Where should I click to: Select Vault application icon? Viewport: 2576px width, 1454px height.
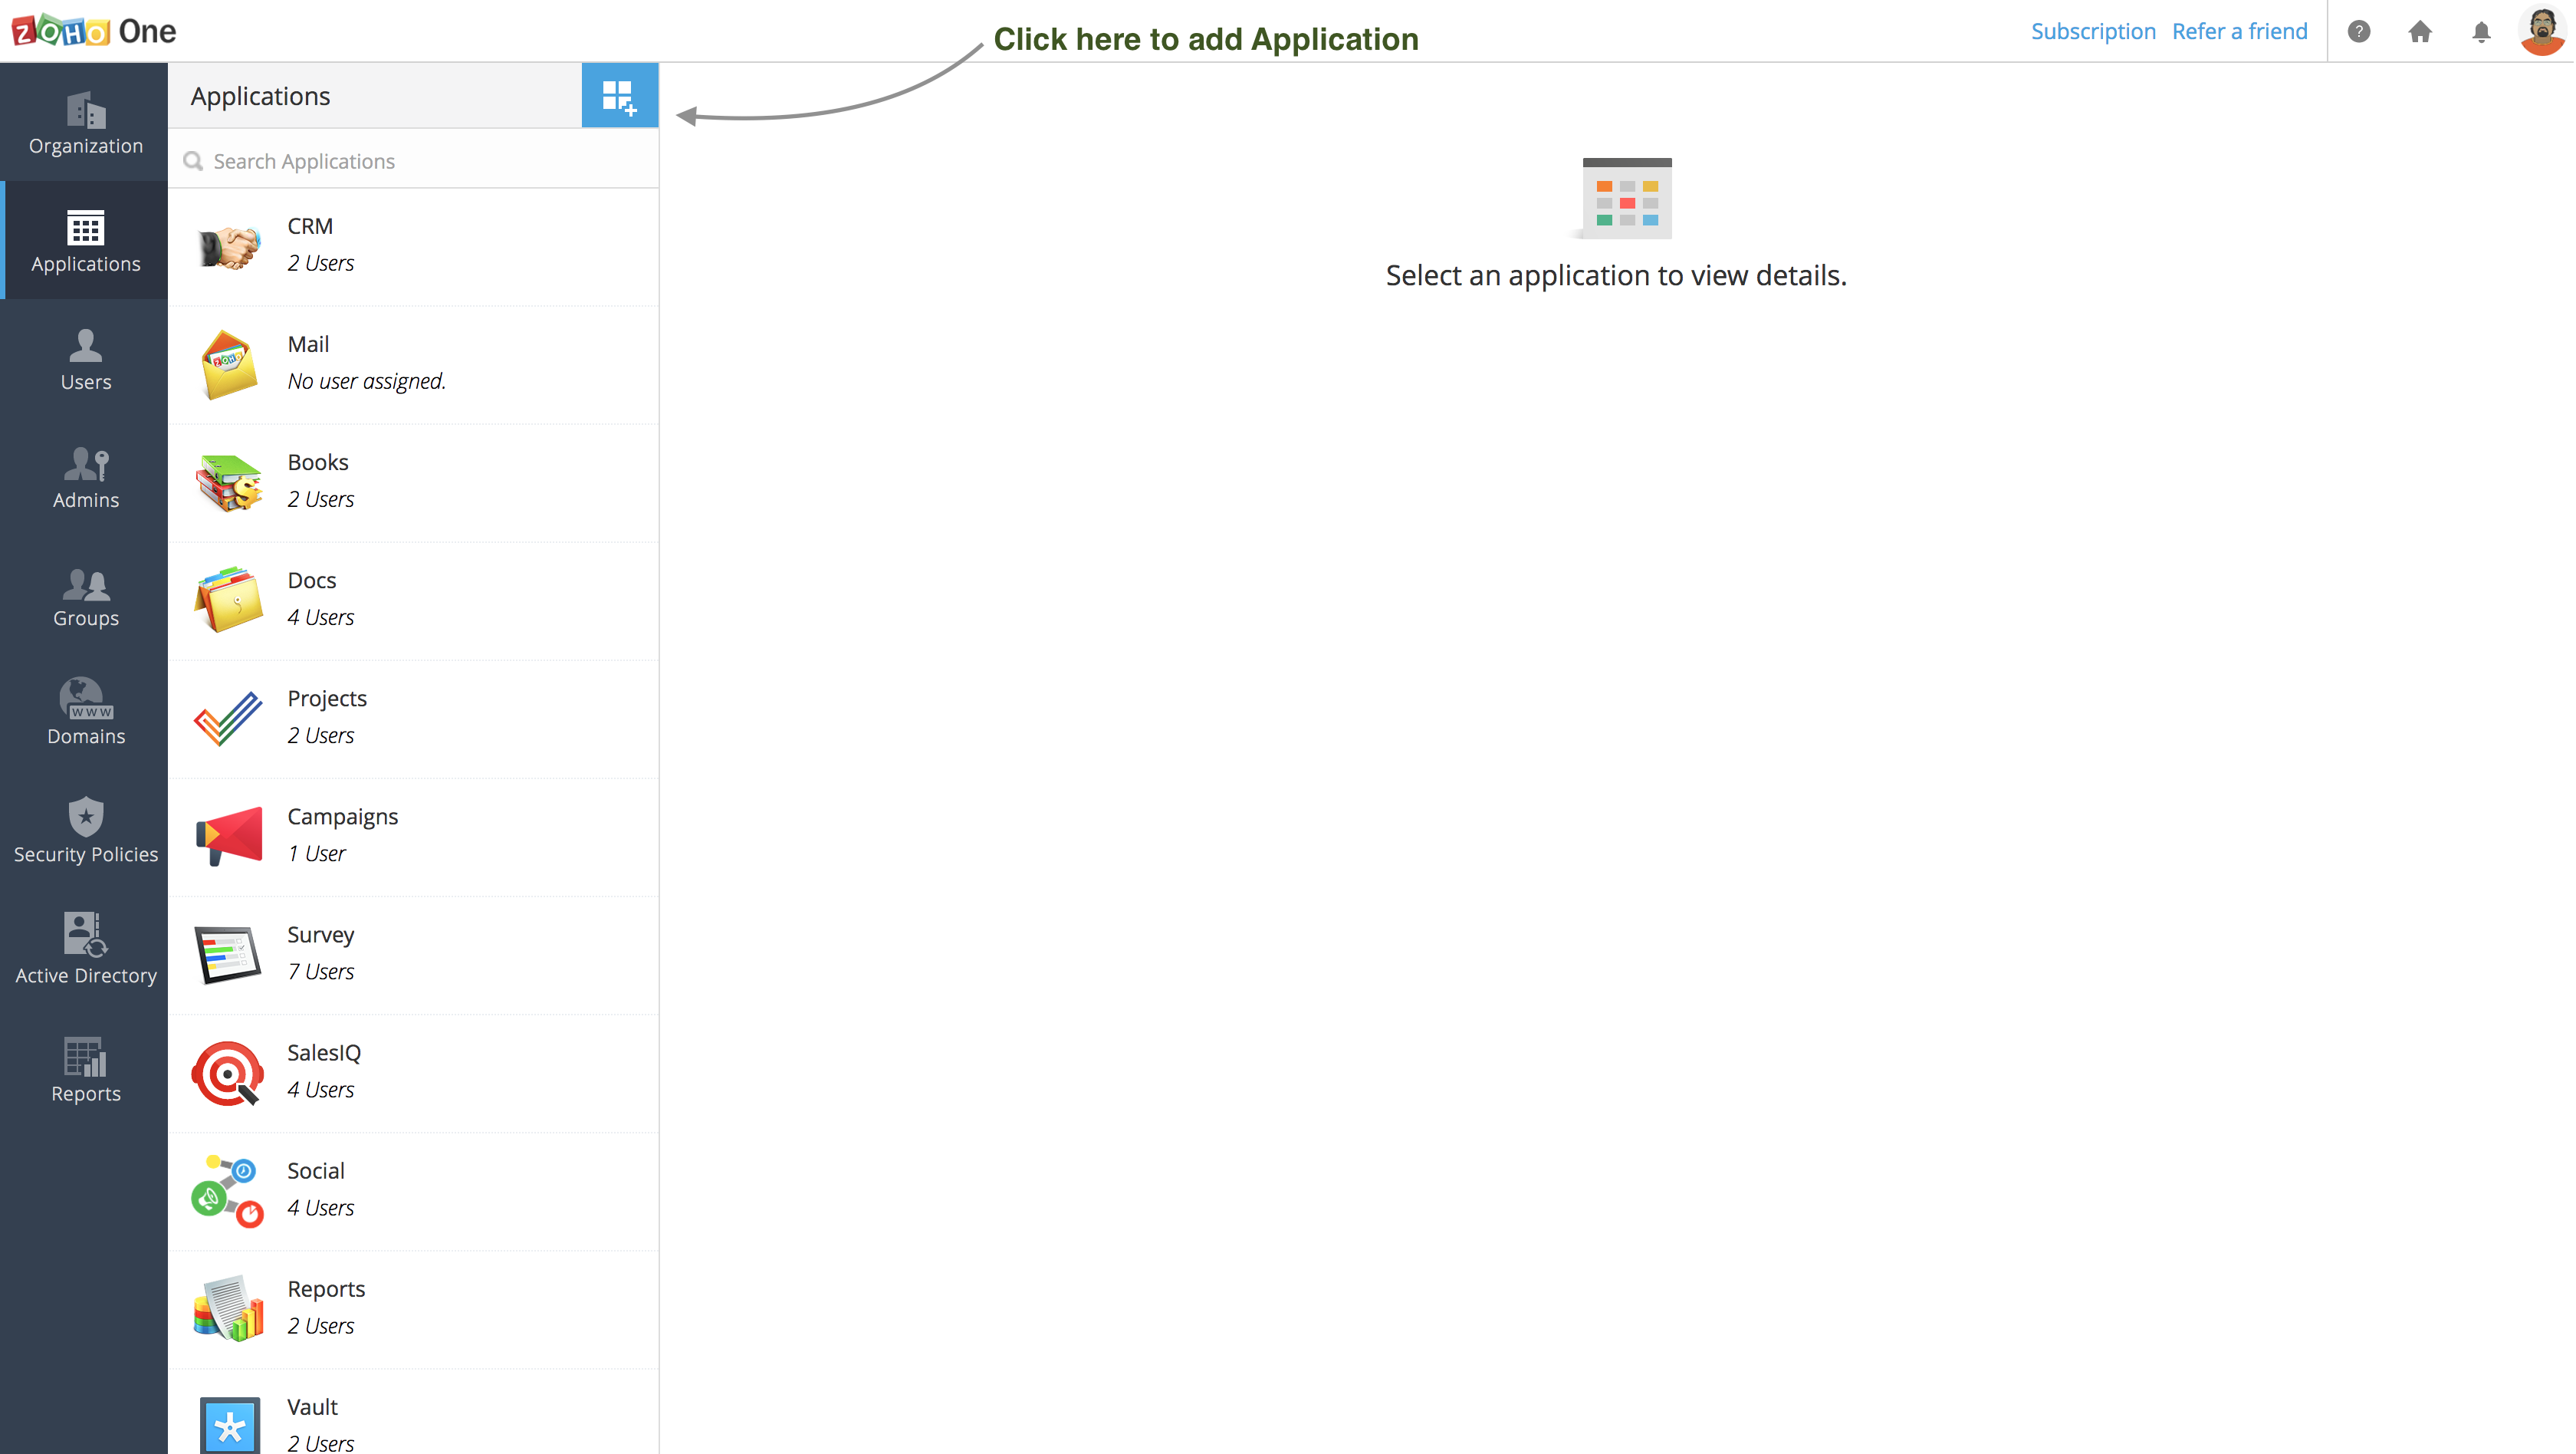coord(229,1424)
